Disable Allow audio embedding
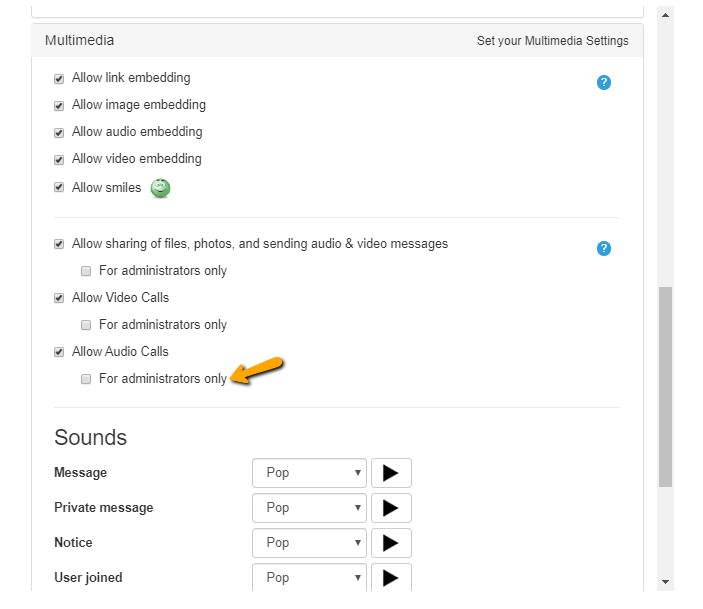 [x=59, y=133]
